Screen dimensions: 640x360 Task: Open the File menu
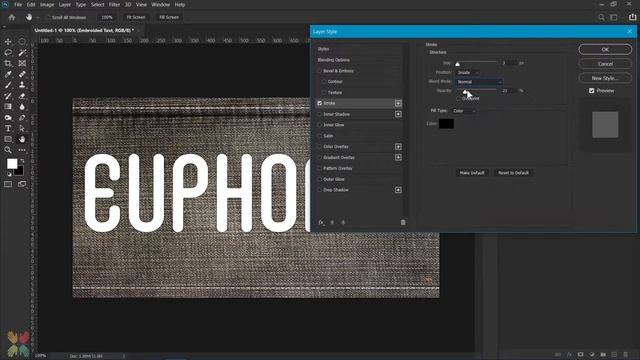point(18,4)
